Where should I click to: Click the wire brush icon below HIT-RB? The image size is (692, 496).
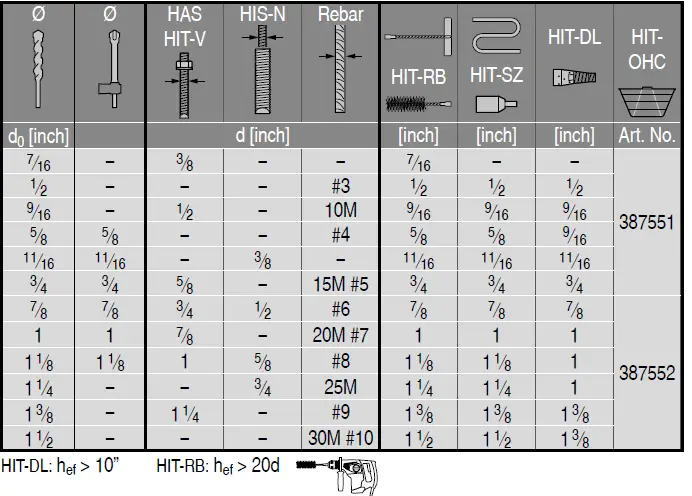pyautogui.click(x=418, y=104)
